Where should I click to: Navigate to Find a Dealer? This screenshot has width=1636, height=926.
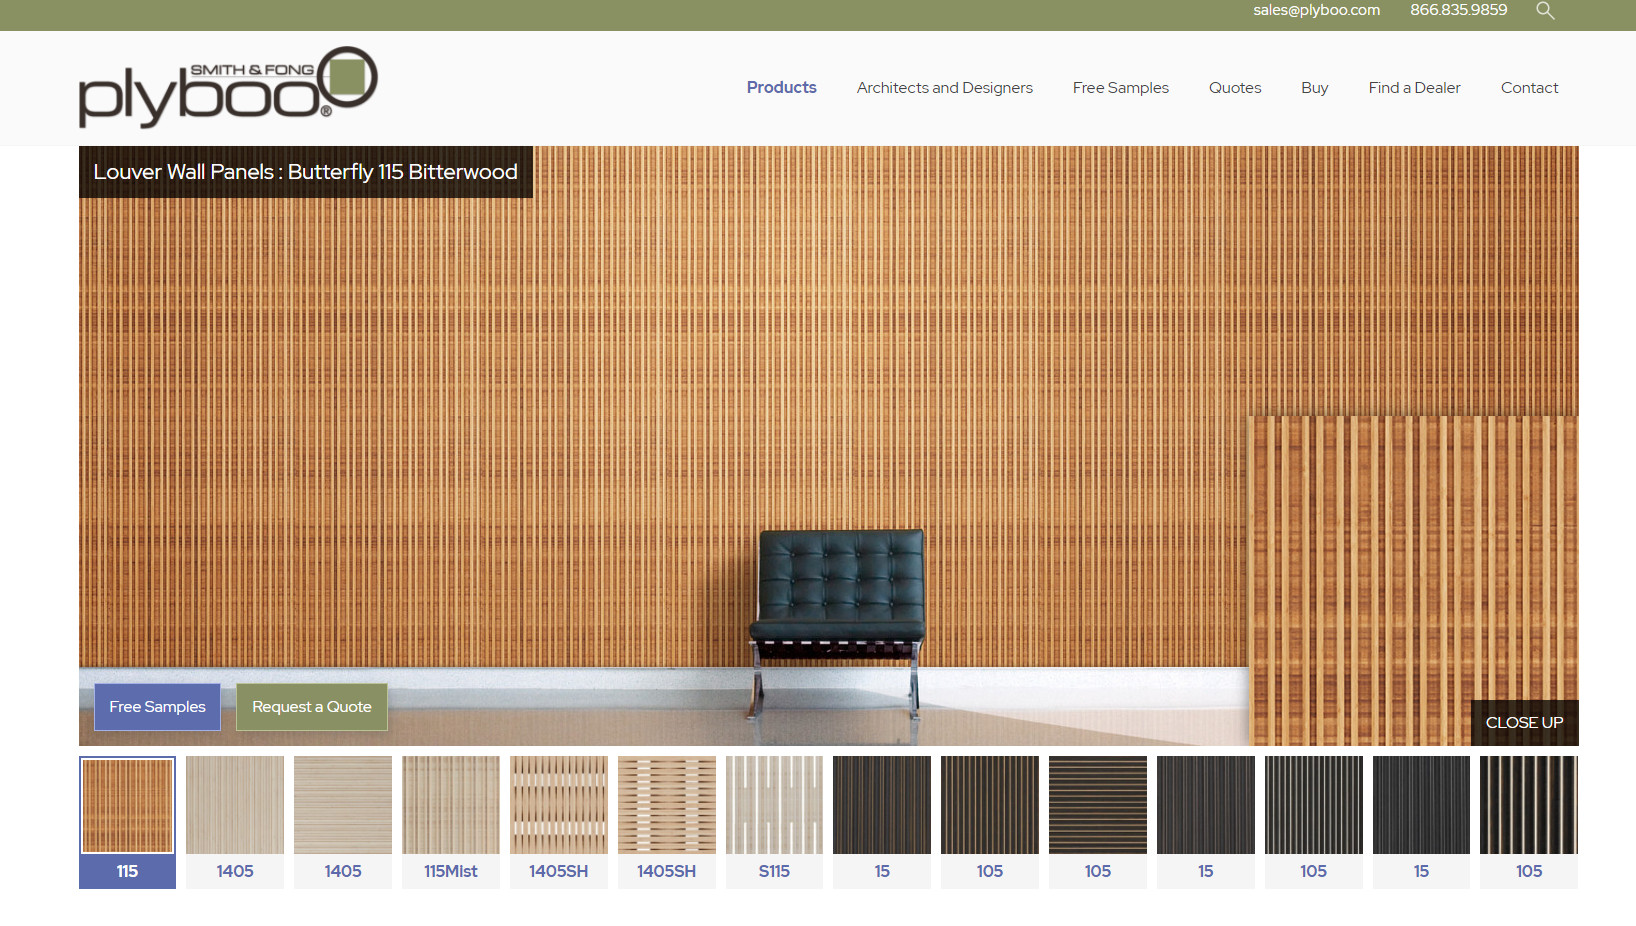click(1414, 88)
